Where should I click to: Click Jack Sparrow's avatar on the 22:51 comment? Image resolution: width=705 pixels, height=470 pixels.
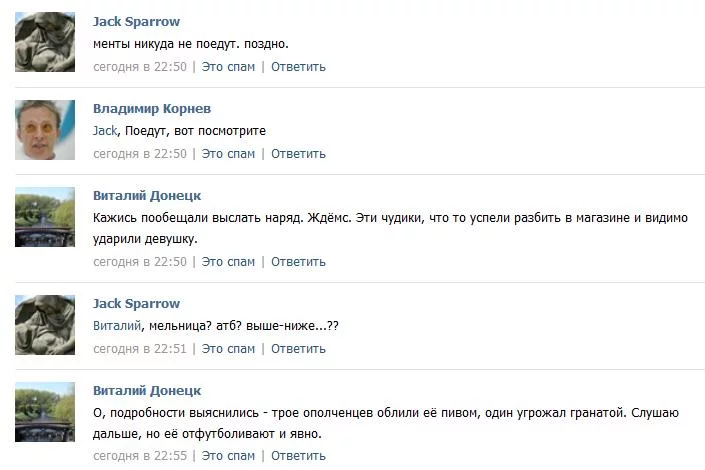(x=45, y=325)
